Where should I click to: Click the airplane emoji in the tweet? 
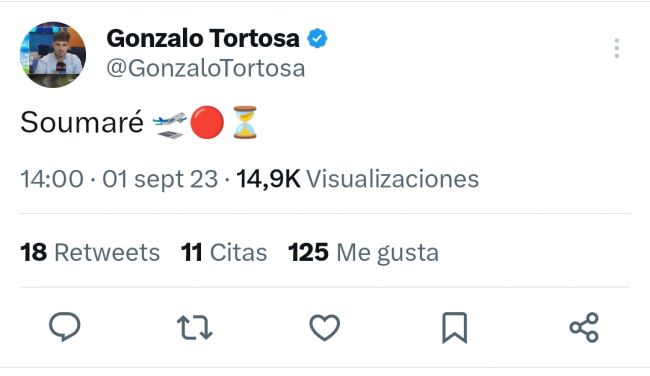pyautogui.click(x=170, y=124)
